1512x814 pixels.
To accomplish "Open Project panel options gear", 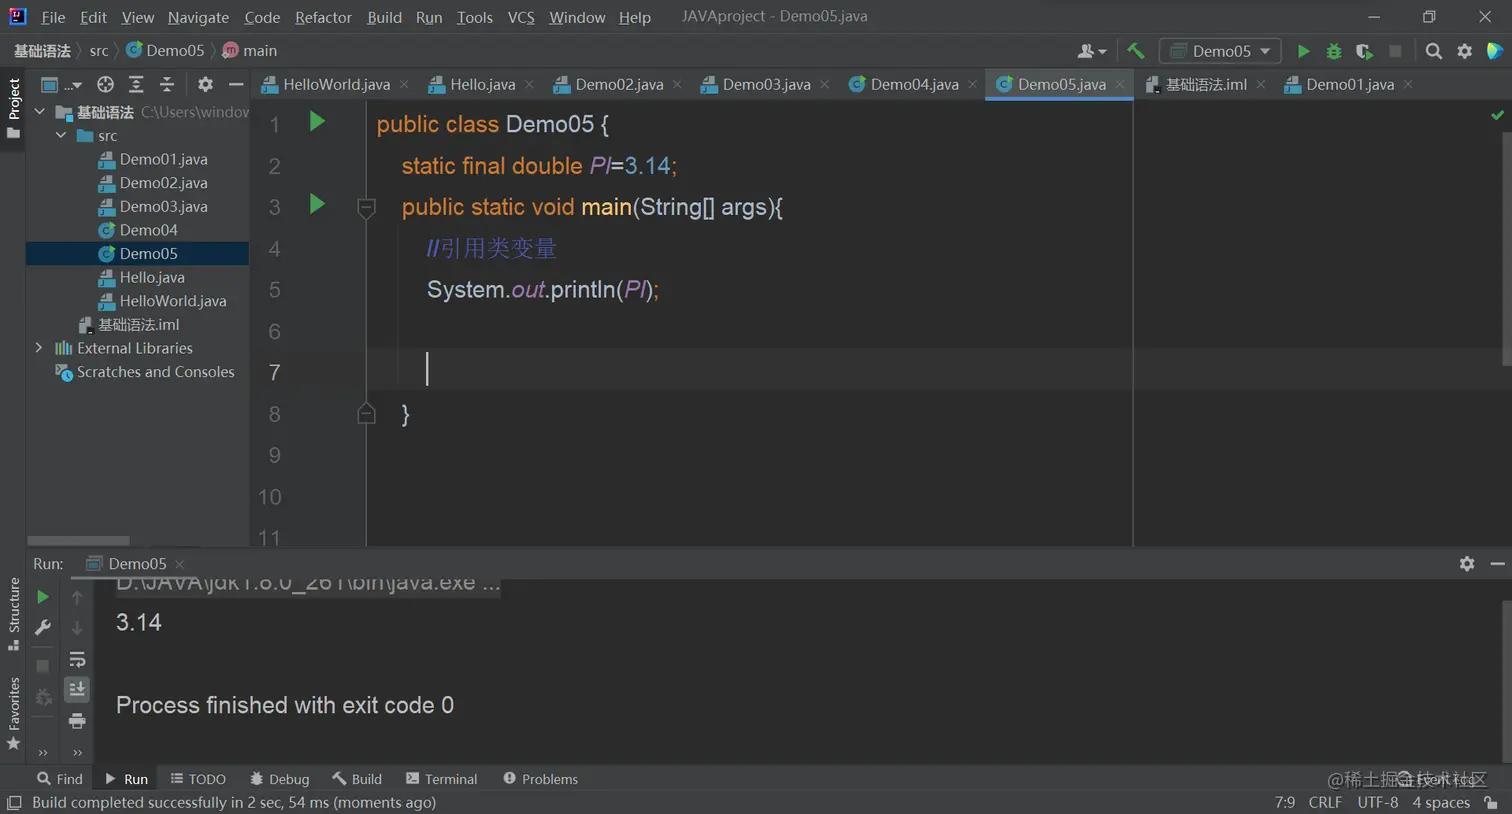I will click(205, 85).
